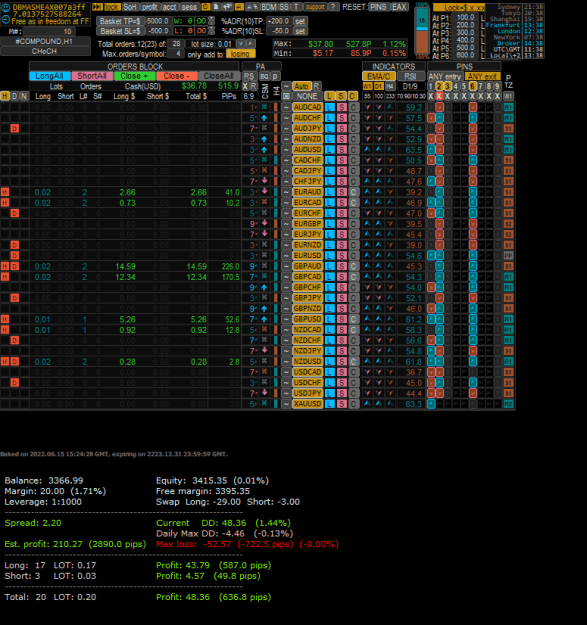Select the ANY exit pins tab

pos(482,76)
